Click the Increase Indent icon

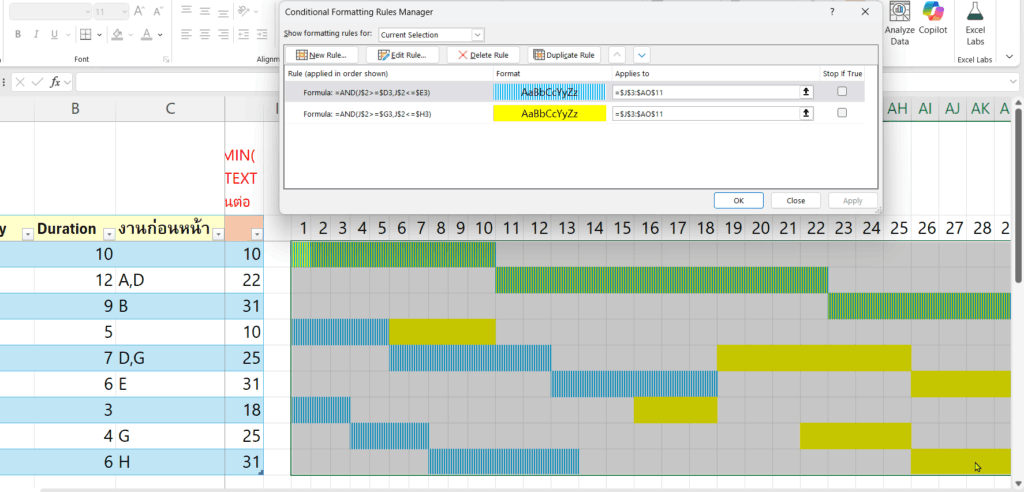click(263, 34)
